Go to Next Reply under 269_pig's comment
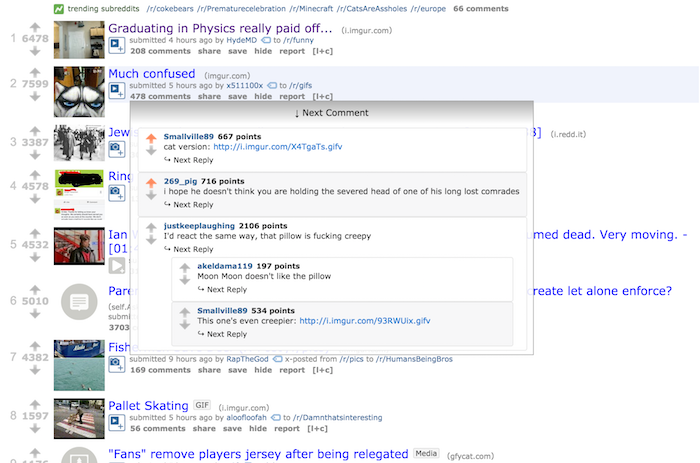 [x=188, y=204]
